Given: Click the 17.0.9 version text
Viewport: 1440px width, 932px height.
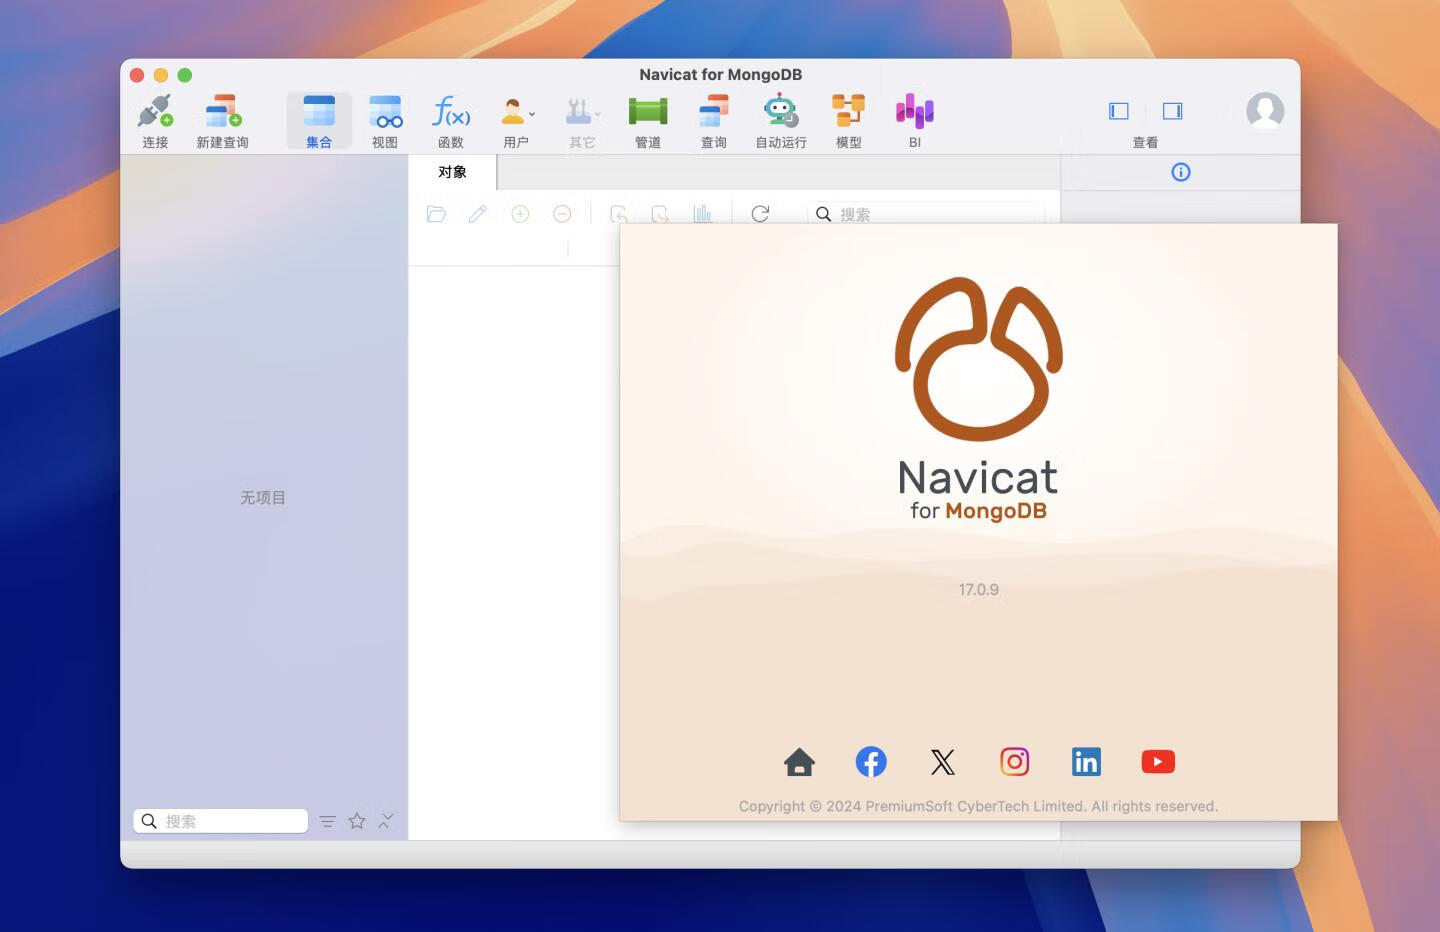Looking at the screenshot, I should (979, 590).
